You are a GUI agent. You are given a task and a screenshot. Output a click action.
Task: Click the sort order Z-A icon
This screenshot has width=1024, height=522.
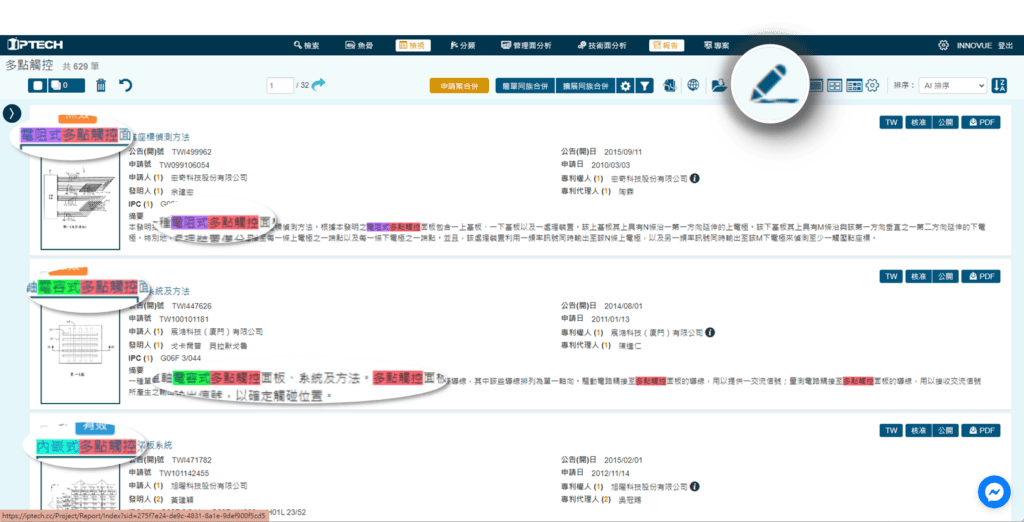999,86
